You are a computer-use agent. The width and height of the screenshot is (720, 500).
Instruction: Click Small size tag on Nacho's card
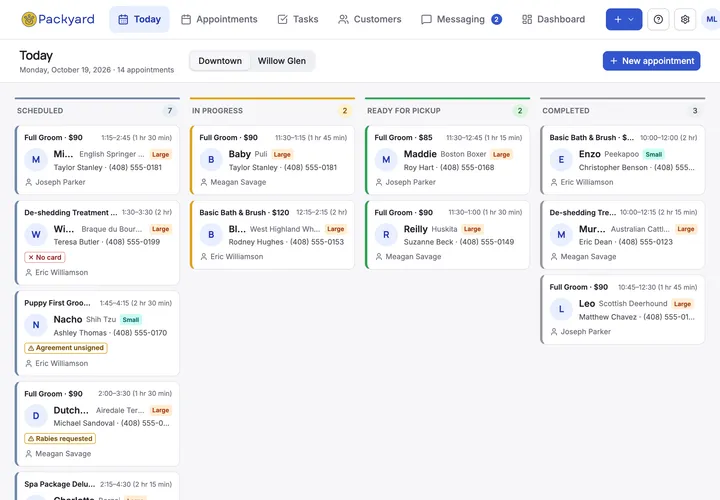(x=131, y=320)
